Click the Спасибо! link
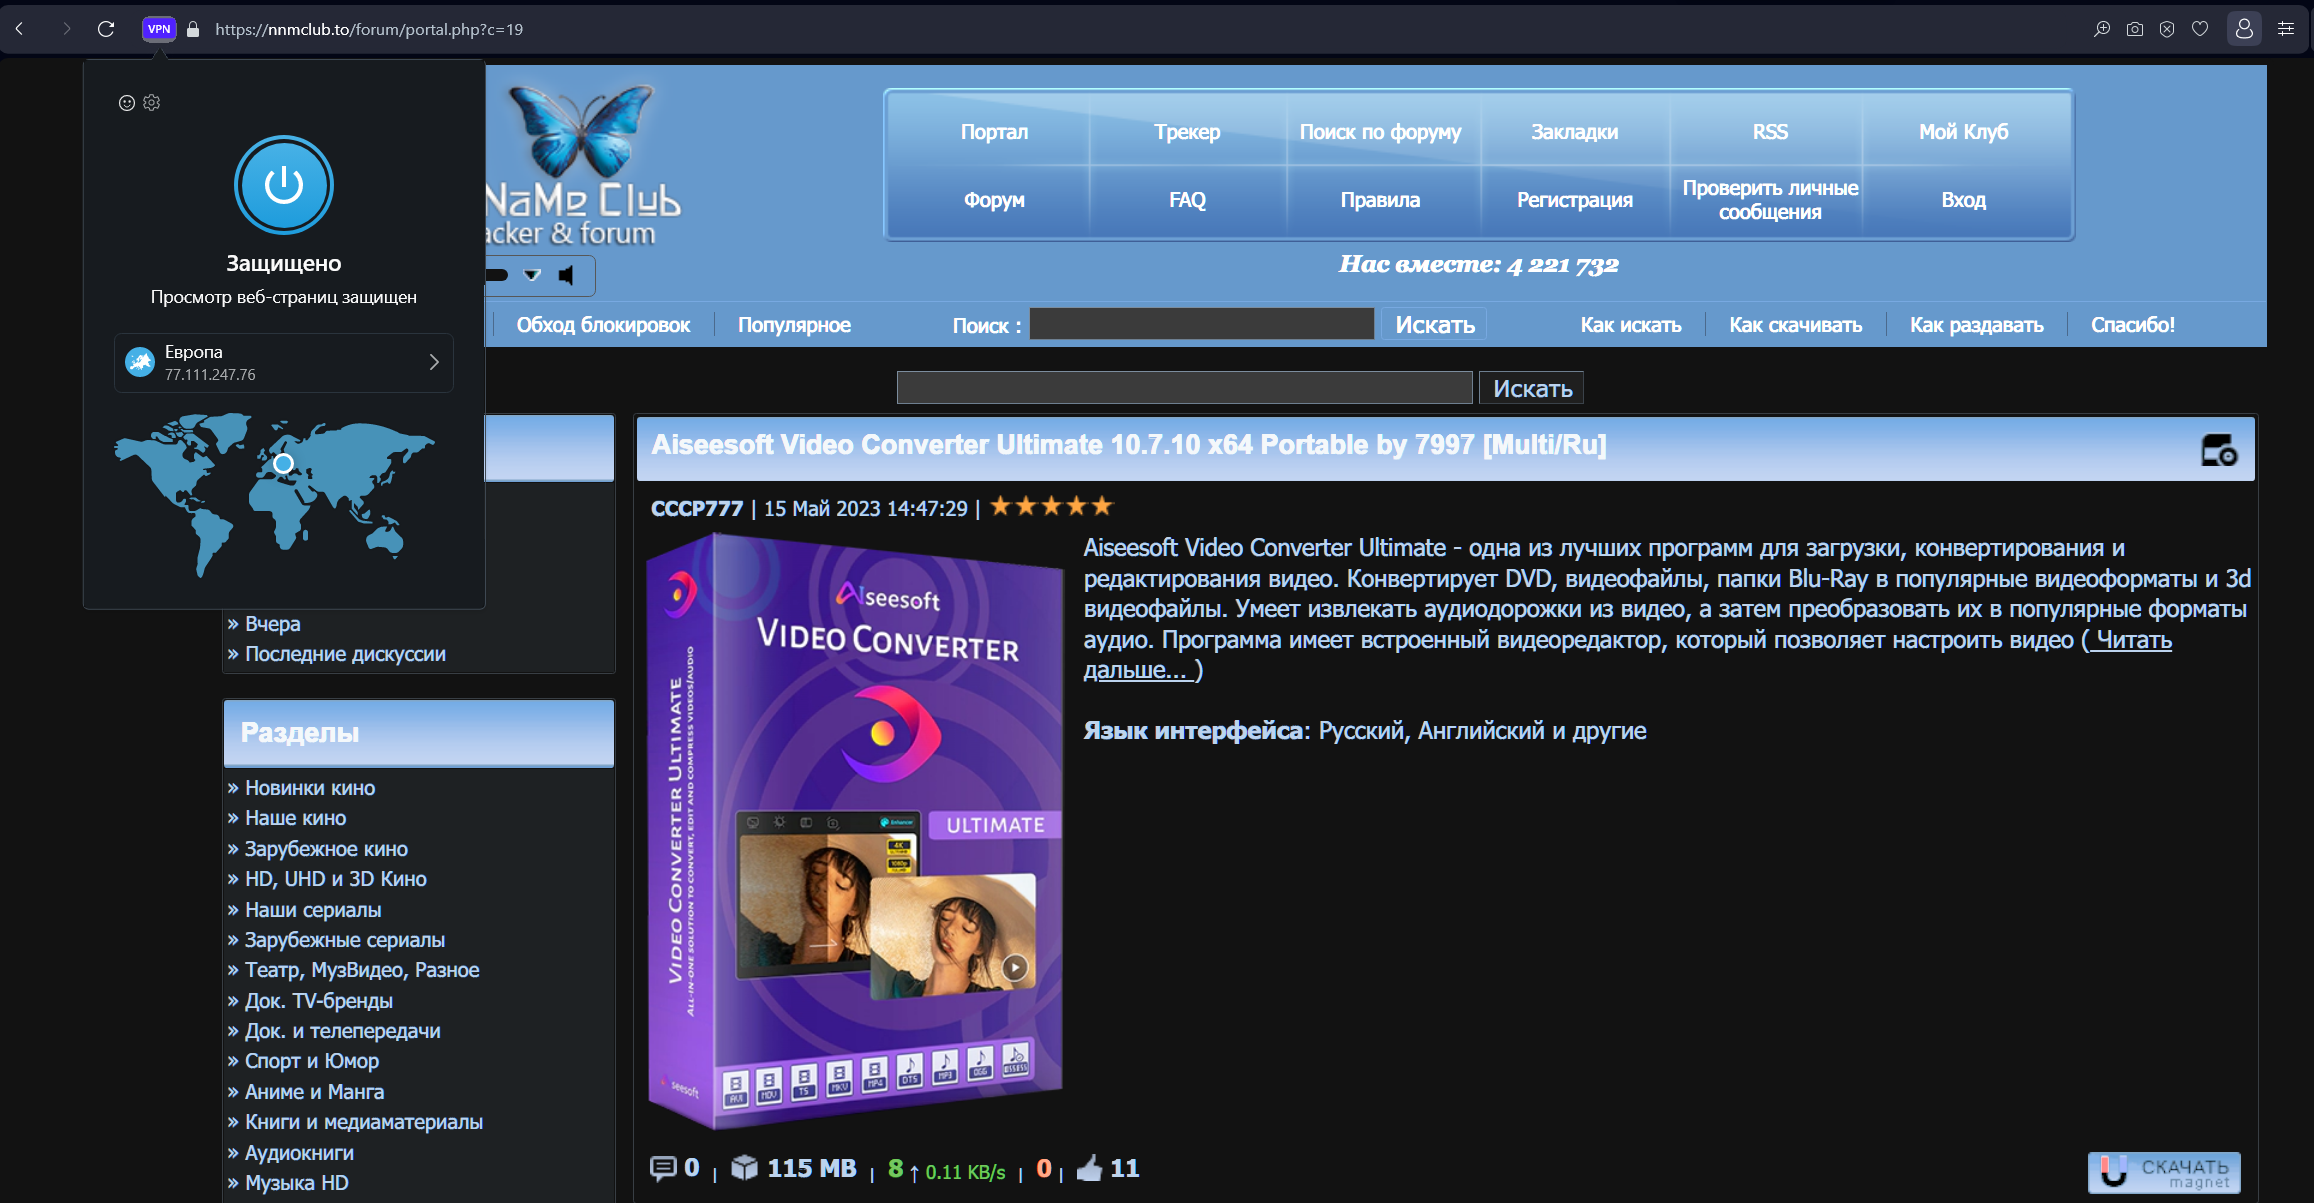 (x=2132, y=325)
